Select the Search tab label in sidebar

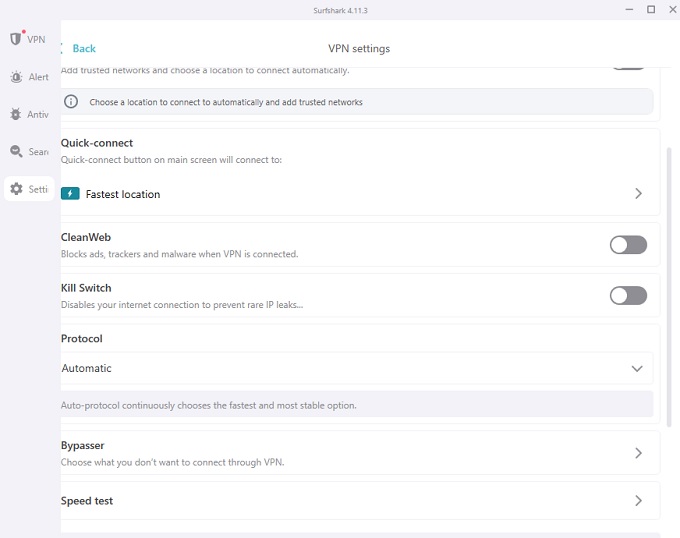39,152
